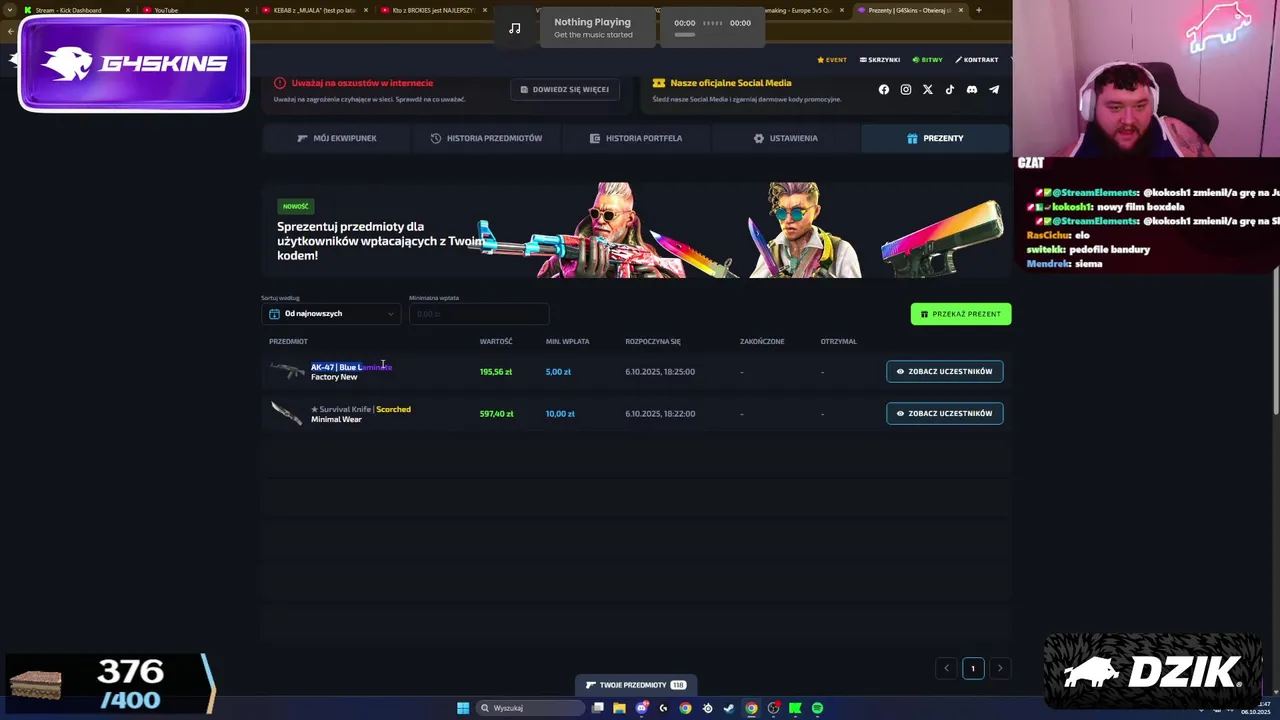1280x720 pixels.
Task: Switch to 'Historia portfela' tab
Action: pyautogui.click(x=636, y=138)
